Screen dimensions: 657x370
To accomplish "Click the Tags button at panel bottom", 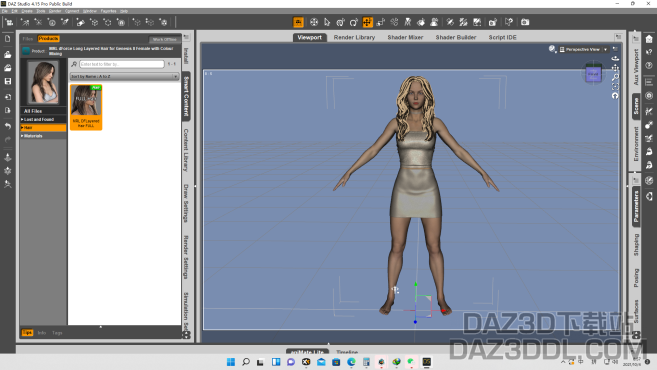I will 57,333.
